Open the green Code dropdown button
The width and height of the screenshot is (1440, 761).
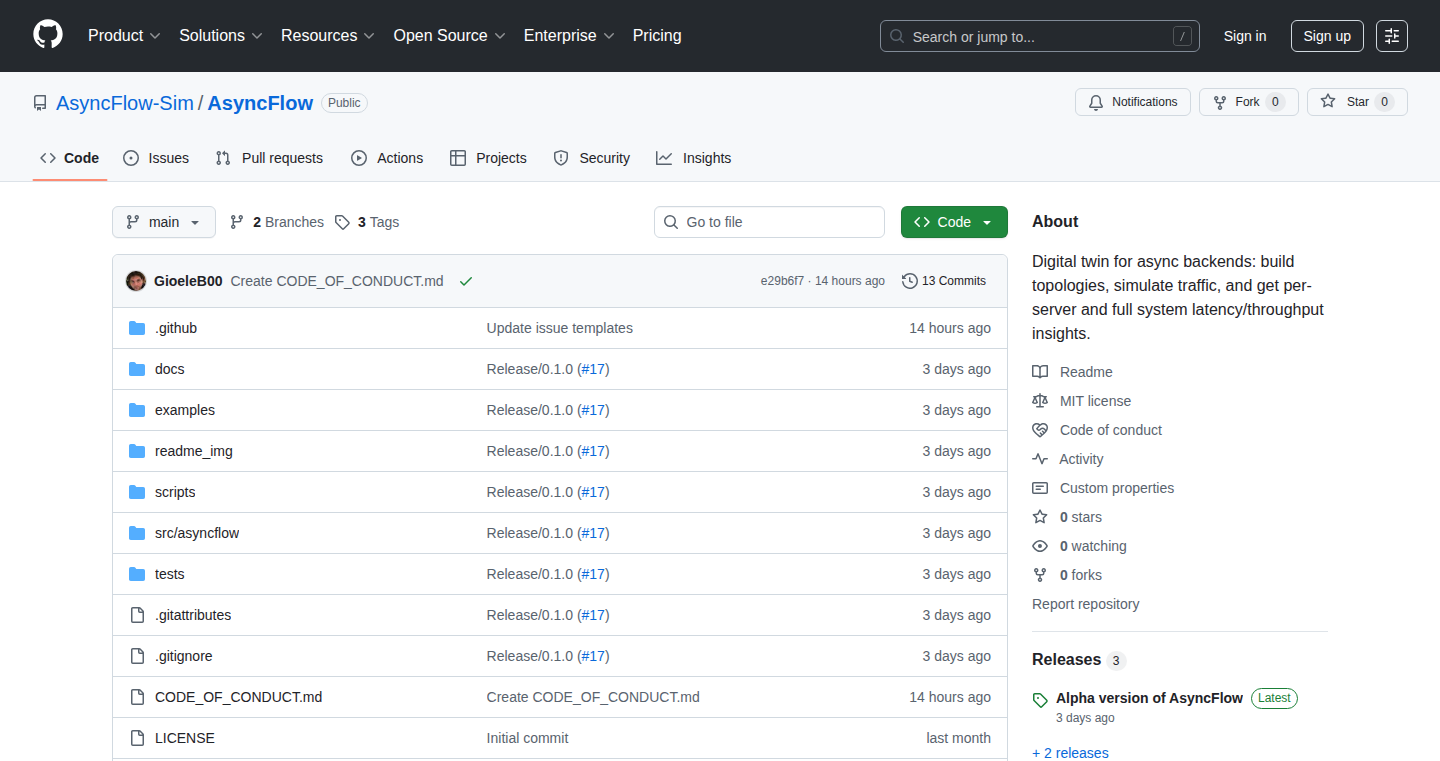coord(954,222)
